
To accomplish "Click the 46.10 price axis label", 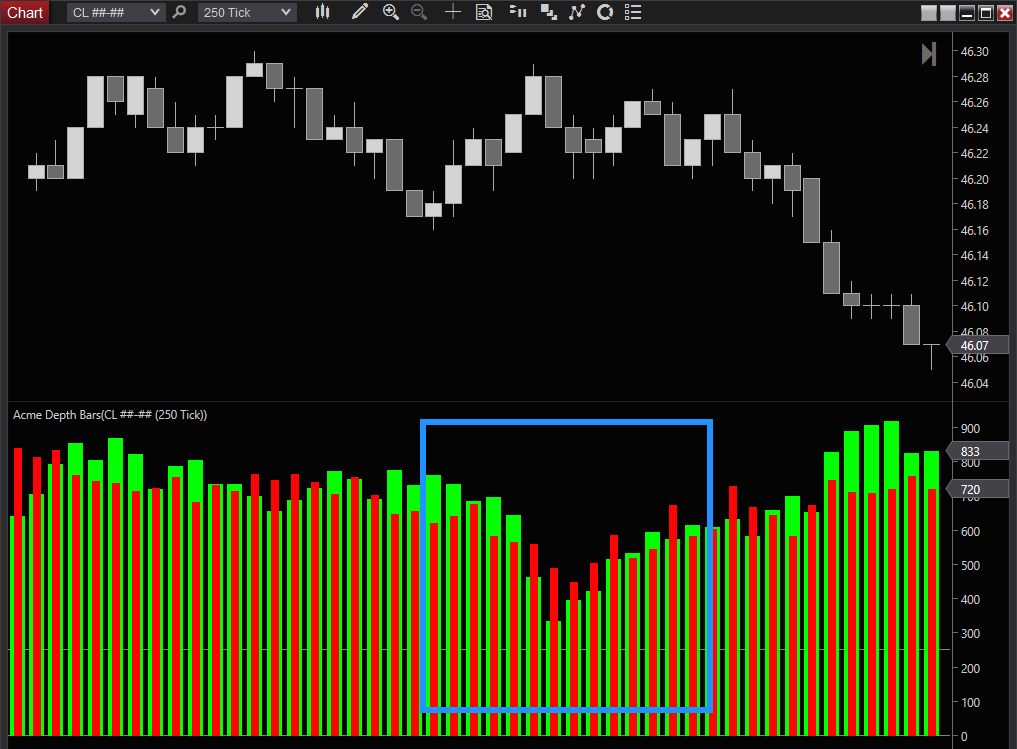I will [x=974, y=307].
